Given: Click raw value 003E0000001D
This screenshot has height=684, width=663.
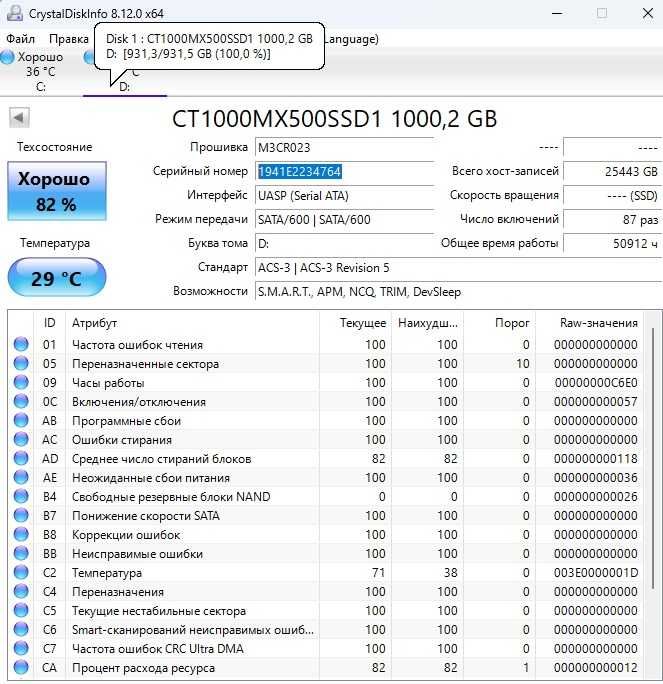Looking at the screenshot, I should pyautogui.click(x=596, y=573).
